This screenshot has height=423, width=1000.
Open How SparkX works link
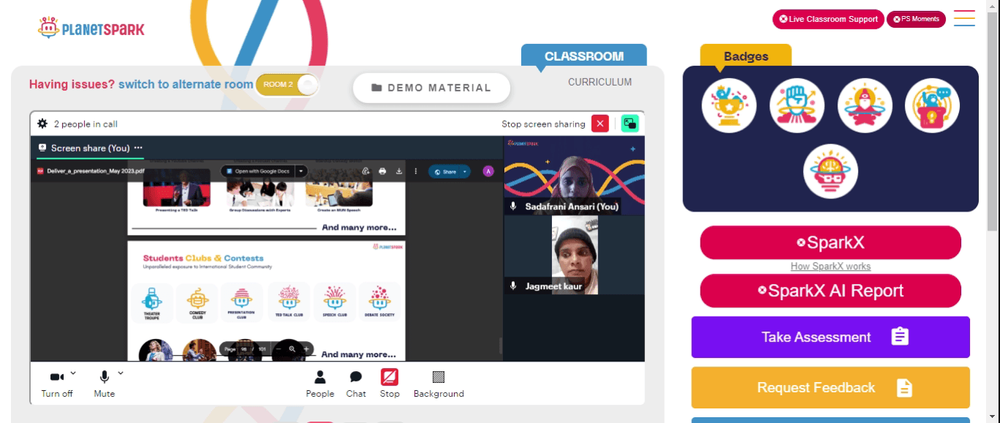830,266
